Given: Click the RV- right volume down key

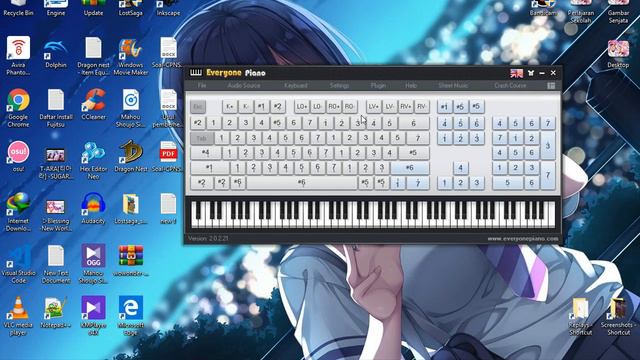Looking at the screenshot, I should [x=422, y=107].
